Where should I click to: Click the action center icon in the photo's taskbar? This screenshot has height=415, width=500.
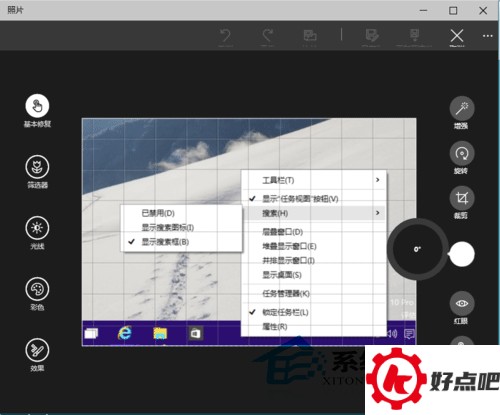(409, 334)
